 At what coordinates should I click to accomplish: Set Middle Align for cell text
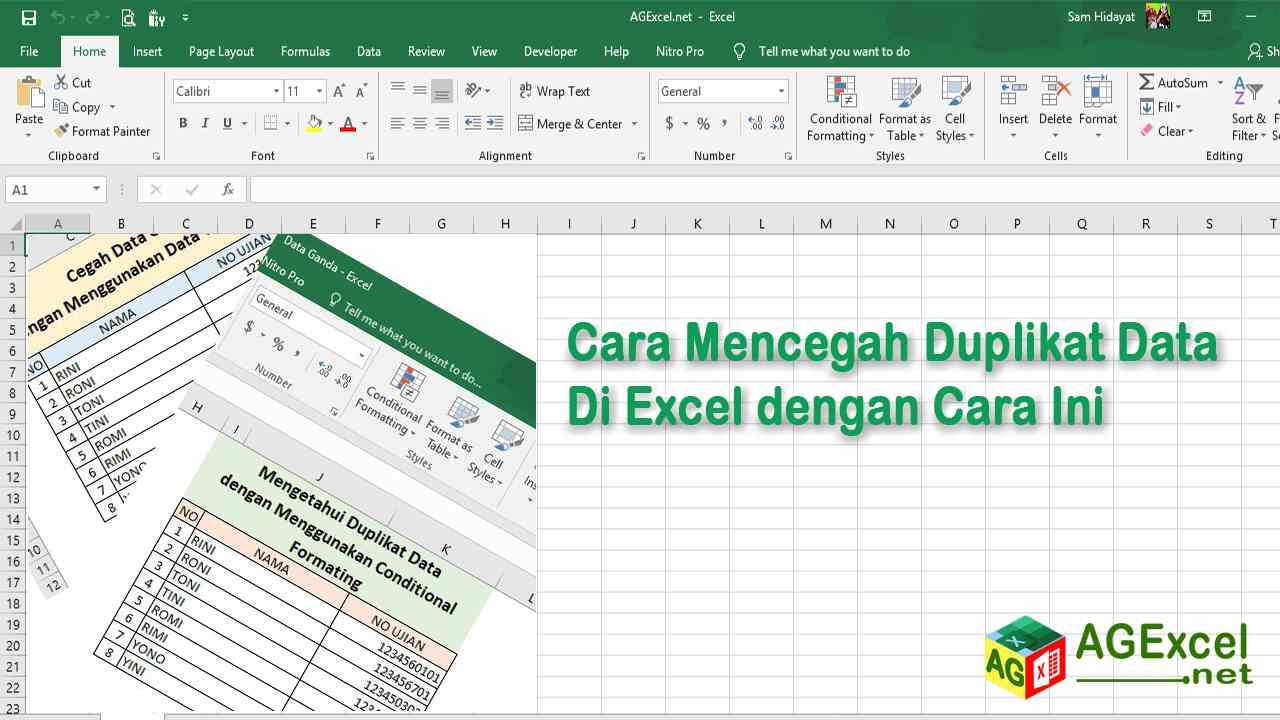[419, 91]
